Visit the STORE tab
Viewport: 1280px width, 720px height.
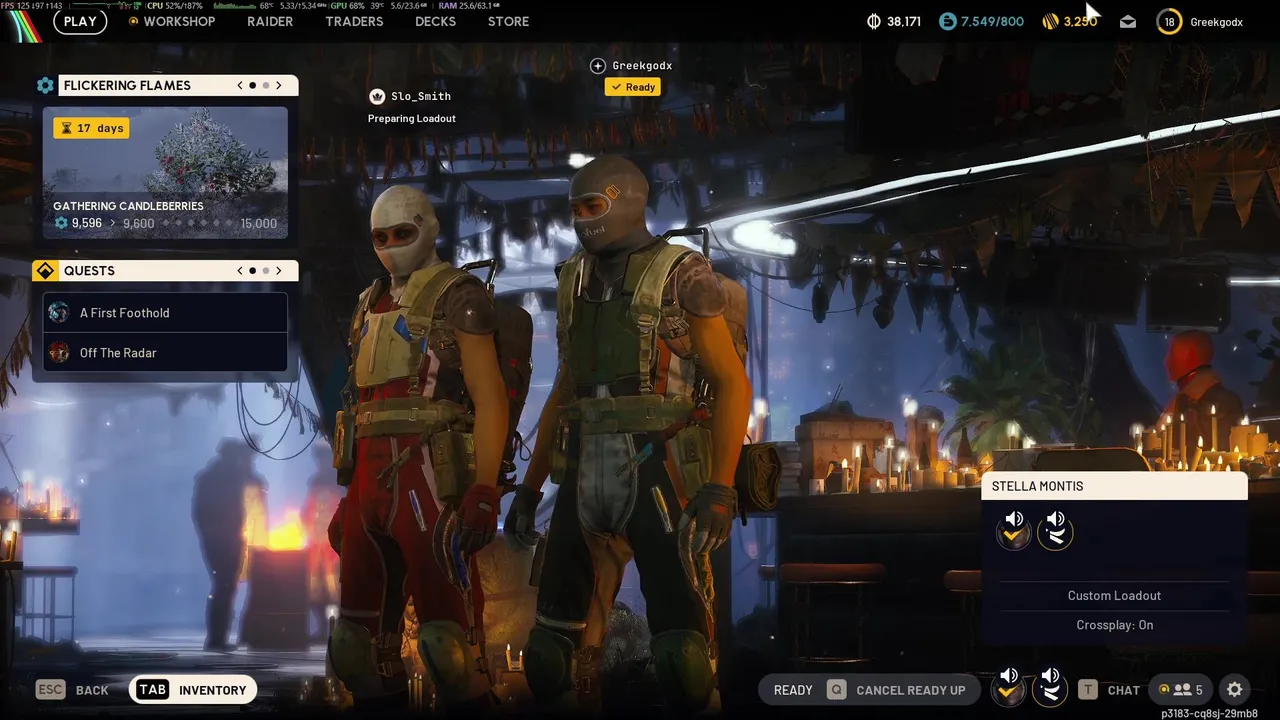pos(508,21)
